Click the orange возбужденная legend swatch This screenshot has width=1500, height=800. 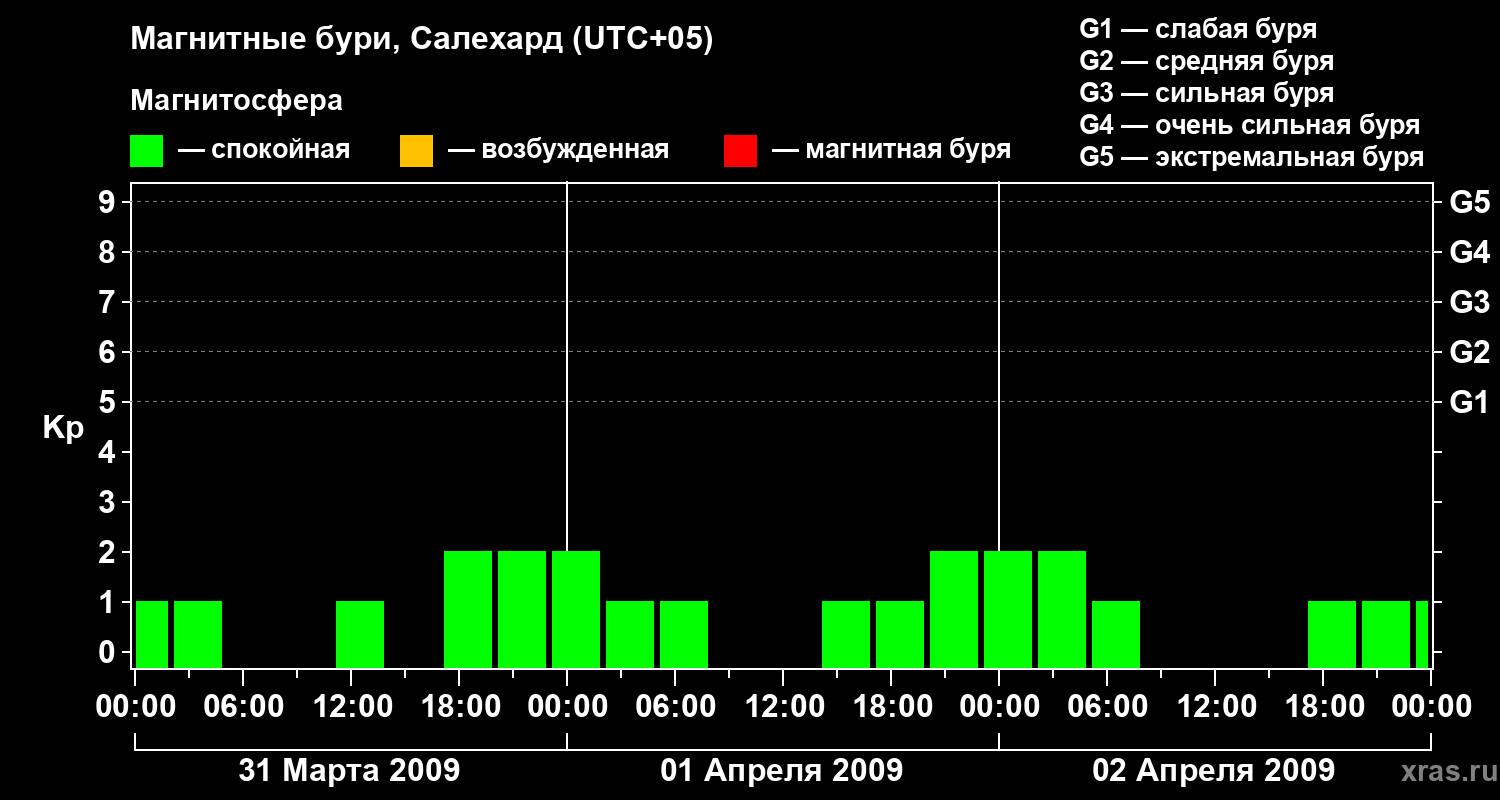[x=416, y=151]
